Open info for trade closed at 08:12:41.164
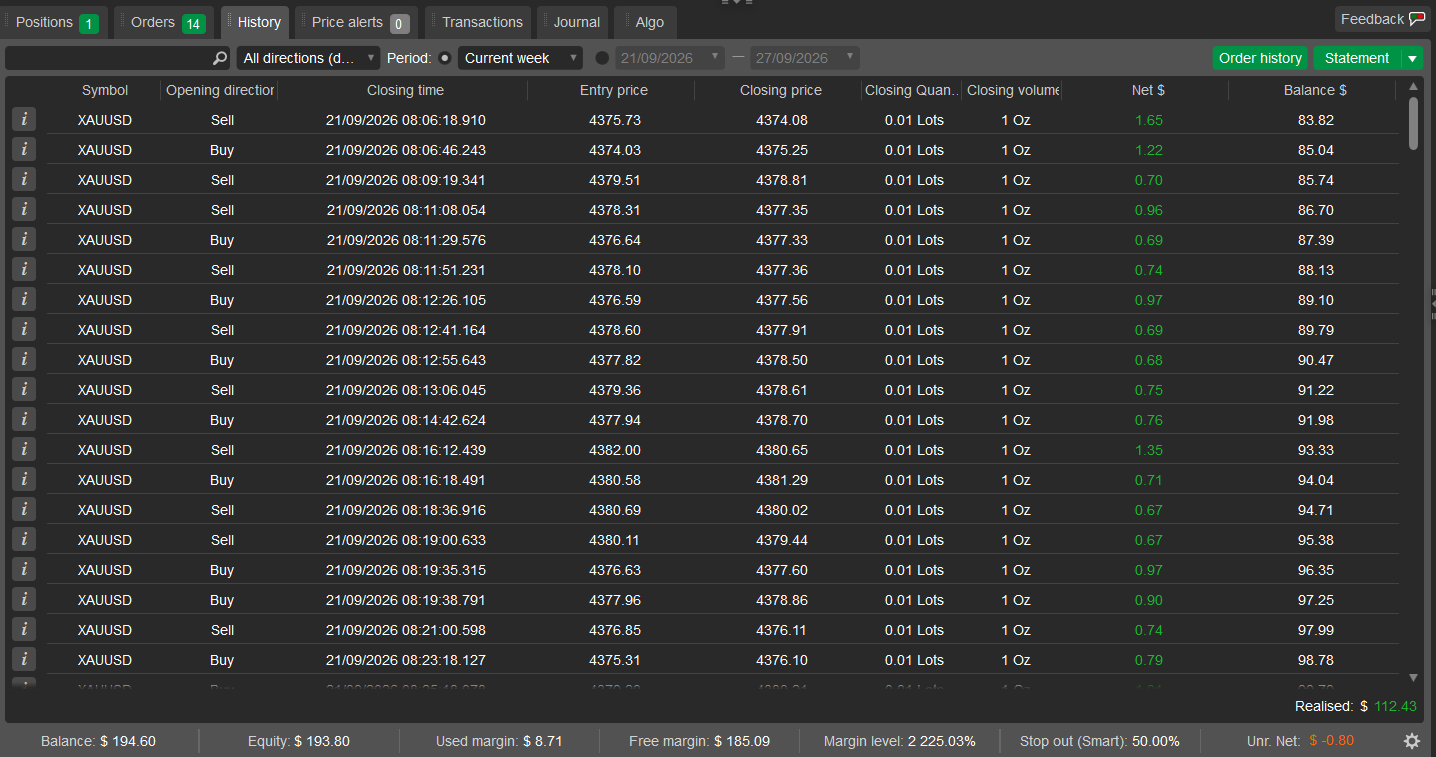Screen dimensions: 1436x757 pos(24,329)
